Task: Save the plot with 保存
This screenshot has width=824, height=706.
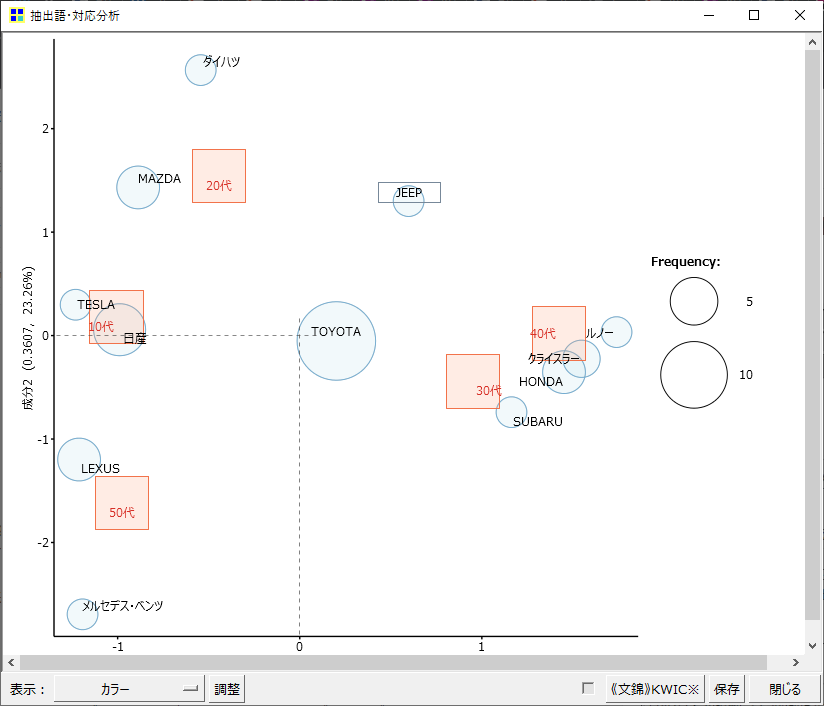Action: 727,689
